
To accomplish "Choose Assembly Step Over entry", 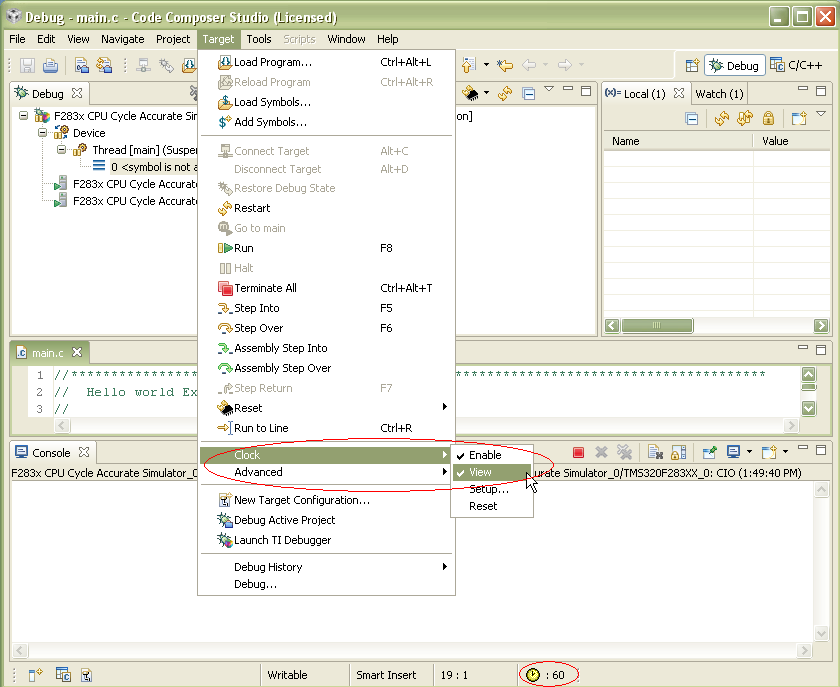I will (x=326, y=368).
